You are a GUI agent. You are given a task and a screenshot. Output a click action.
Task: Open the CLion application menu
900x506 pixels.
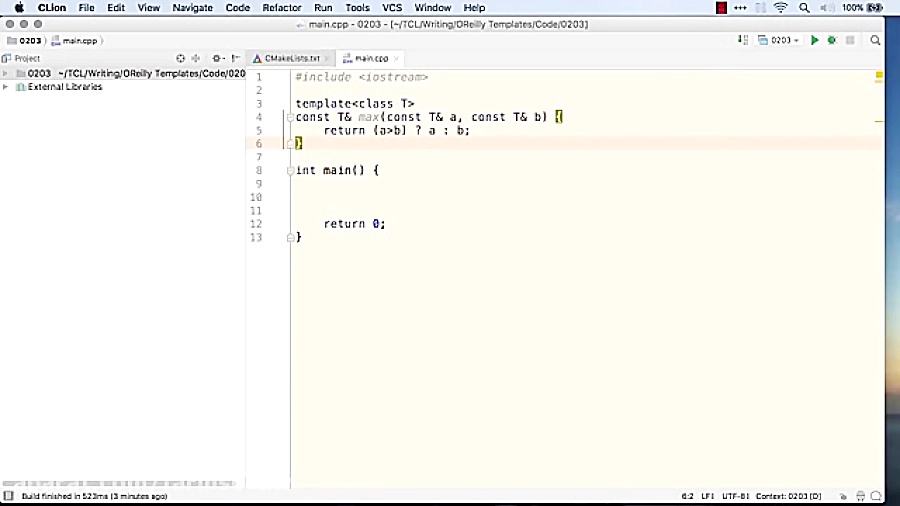(x=52, y=8)
